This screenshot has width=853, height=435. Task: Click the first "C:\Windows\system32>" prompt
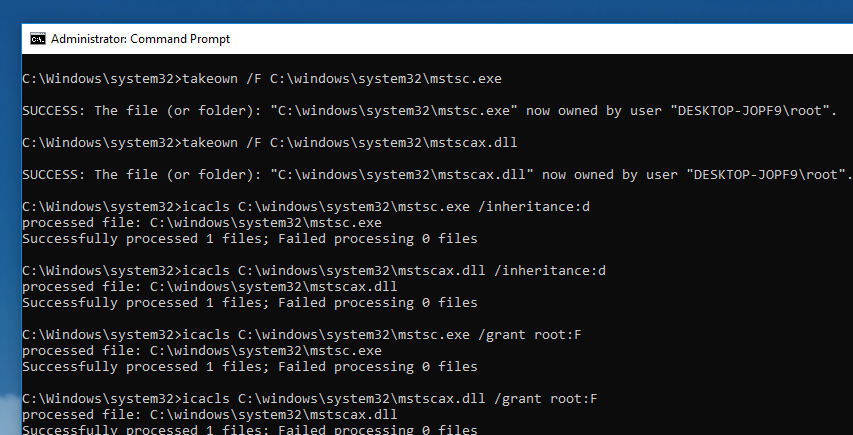(x=100, y=78)
